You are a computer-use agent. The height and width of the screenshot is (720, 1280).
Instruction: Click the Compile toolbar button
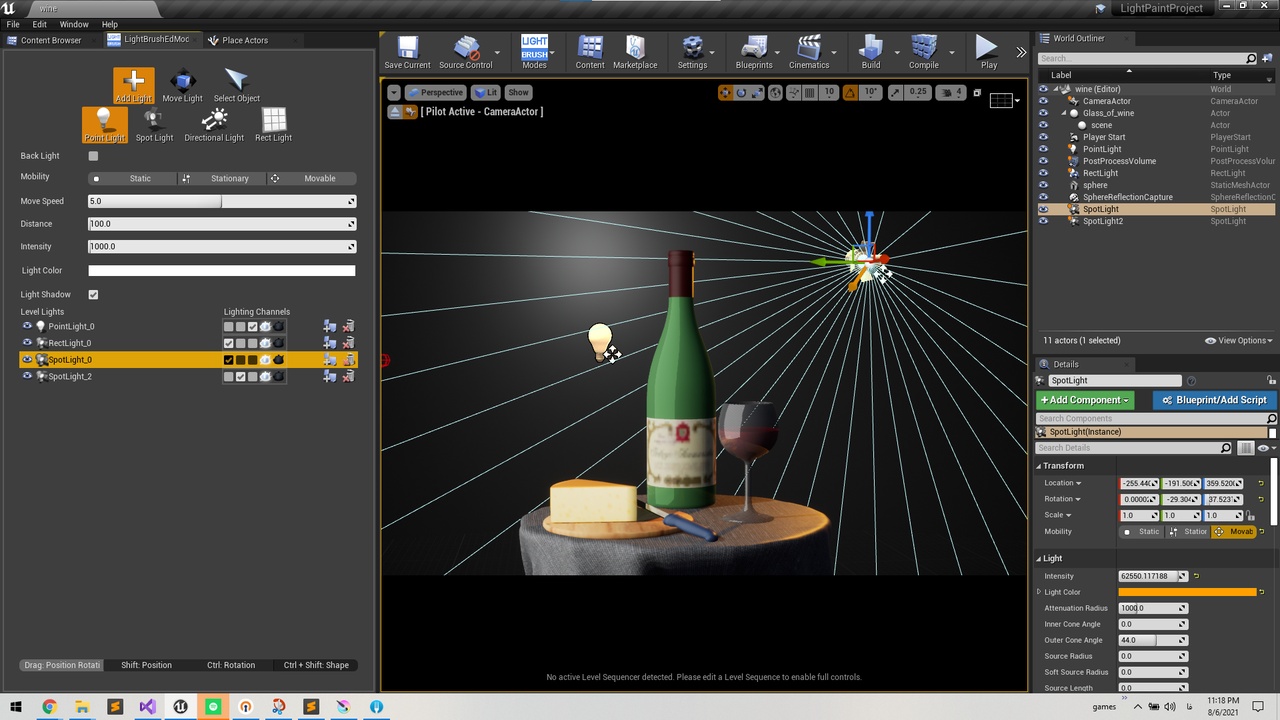(x=923, y=53)
